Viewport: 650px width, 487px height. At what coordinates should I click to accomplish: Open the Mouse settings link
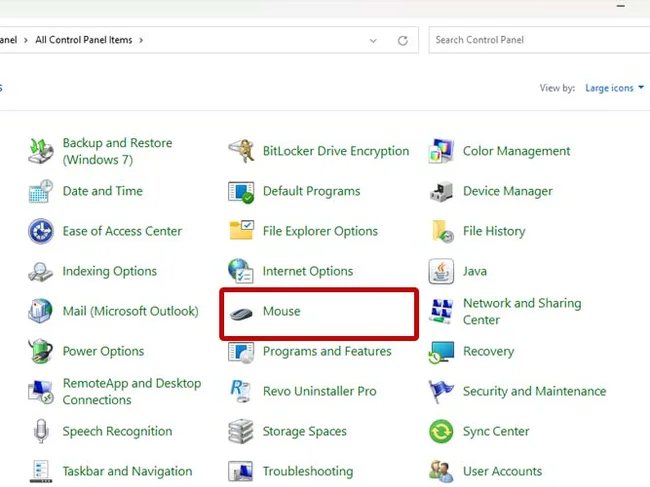(281, 311)
